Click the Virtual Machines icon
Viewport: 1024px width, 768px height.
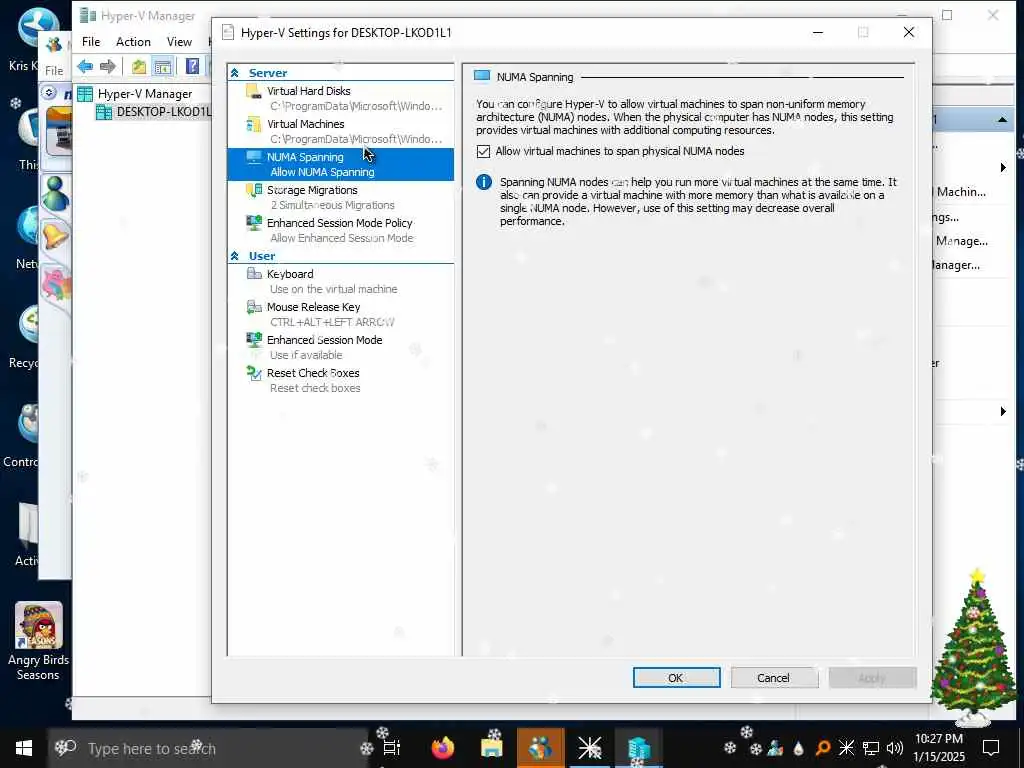point(253,124)
